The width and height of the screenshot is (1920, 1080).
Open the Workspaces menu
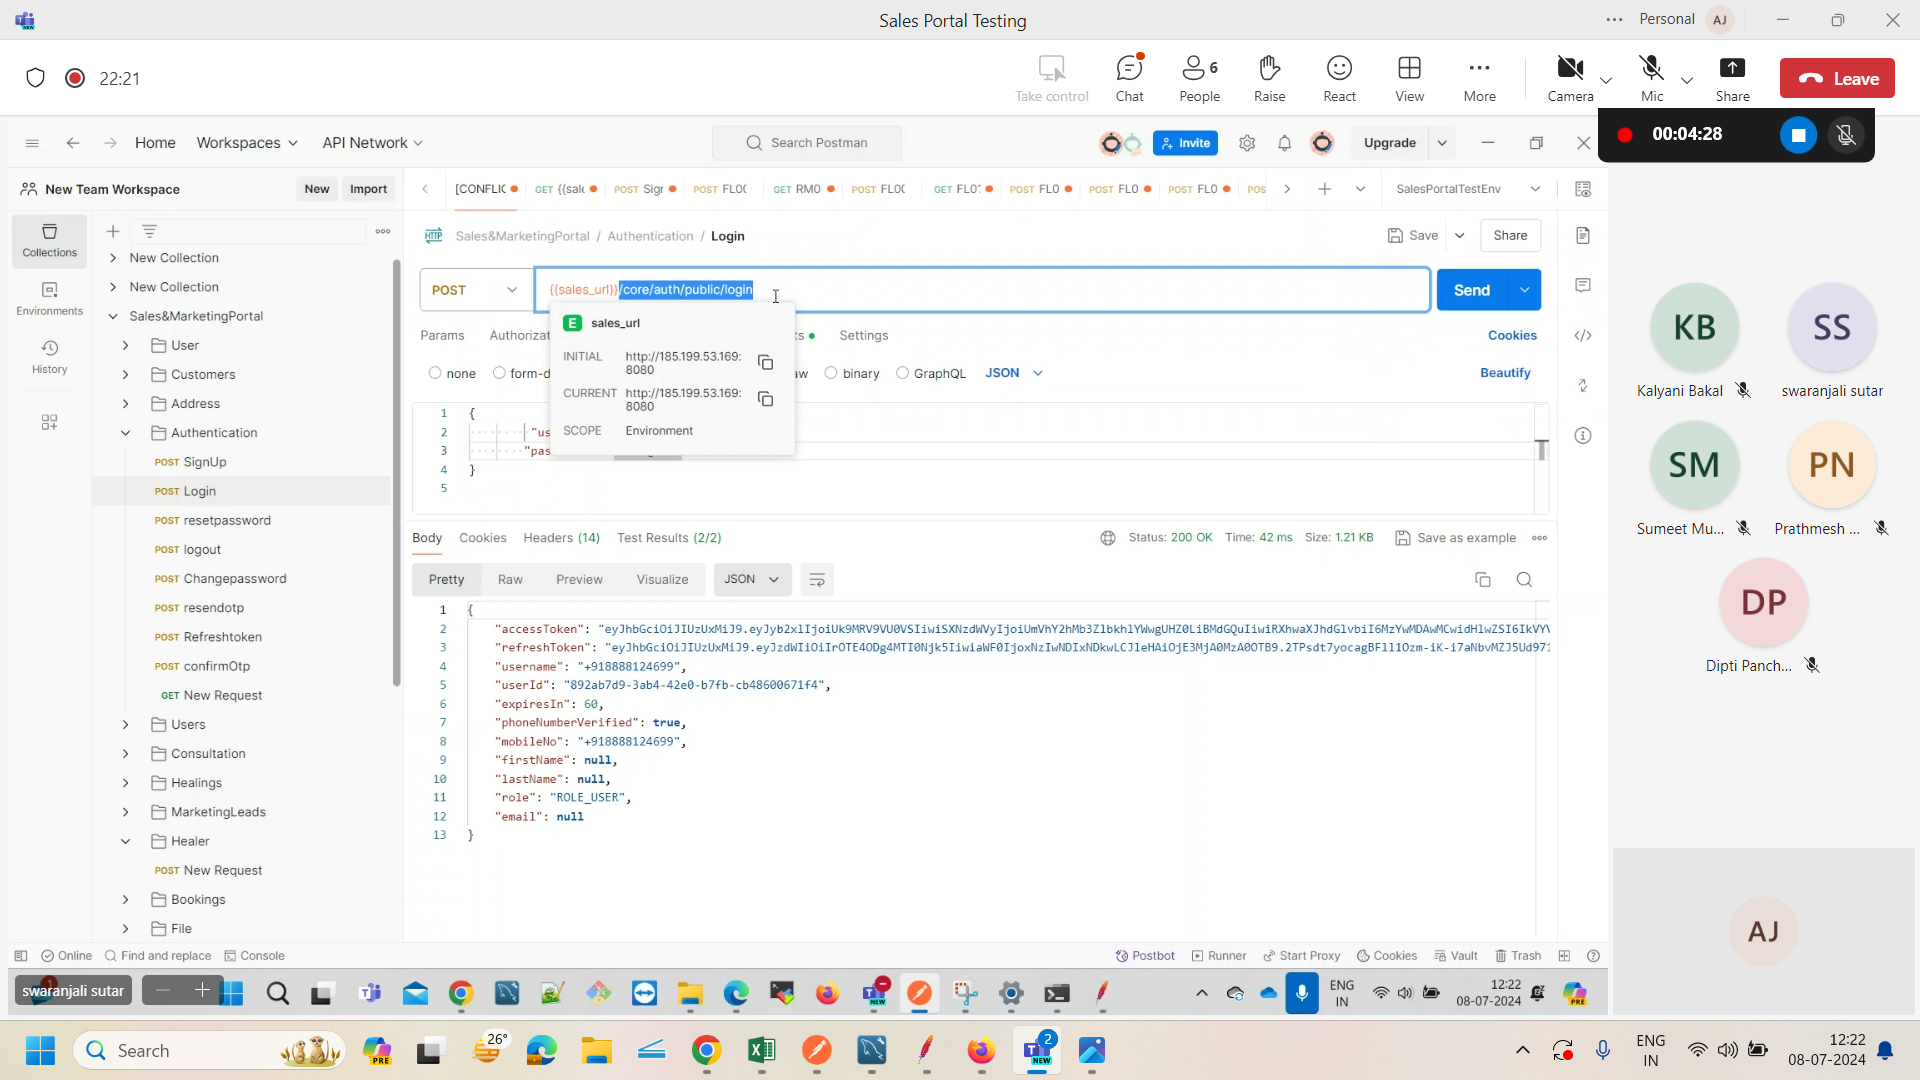pos(247,143)
